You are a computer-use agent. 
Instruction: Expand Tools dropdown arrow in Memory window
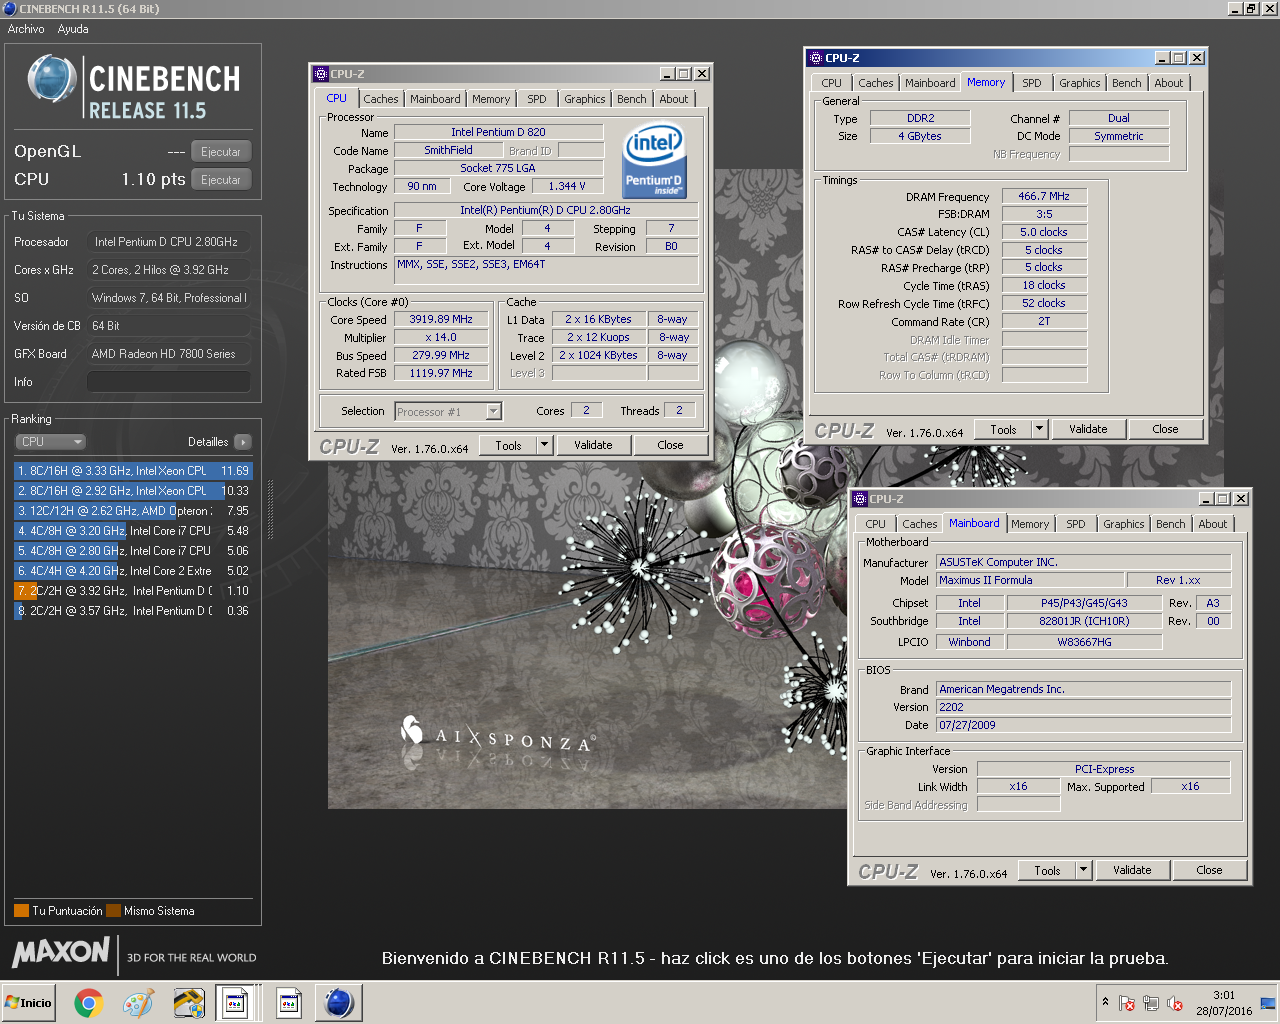[1039, 429]
